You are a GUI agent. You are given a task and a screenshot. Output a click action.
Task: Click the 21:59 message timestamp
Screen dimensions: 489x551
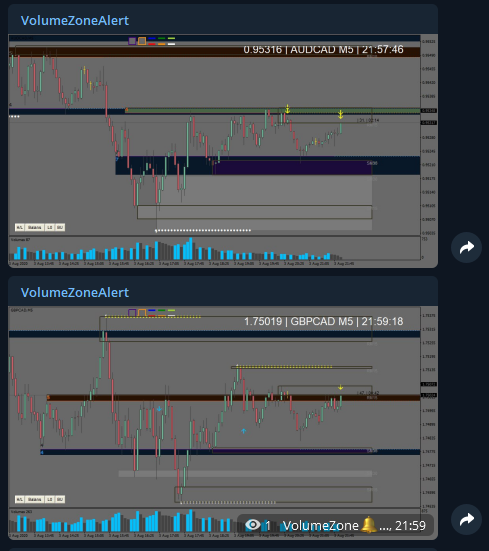point(410,526)
